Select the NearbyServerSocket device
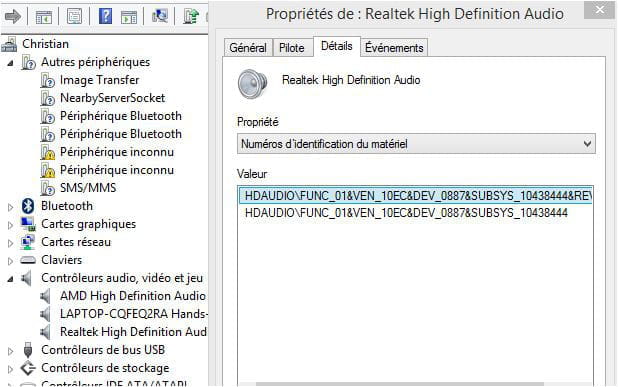The image size is (618, 387). click(112, 98)
